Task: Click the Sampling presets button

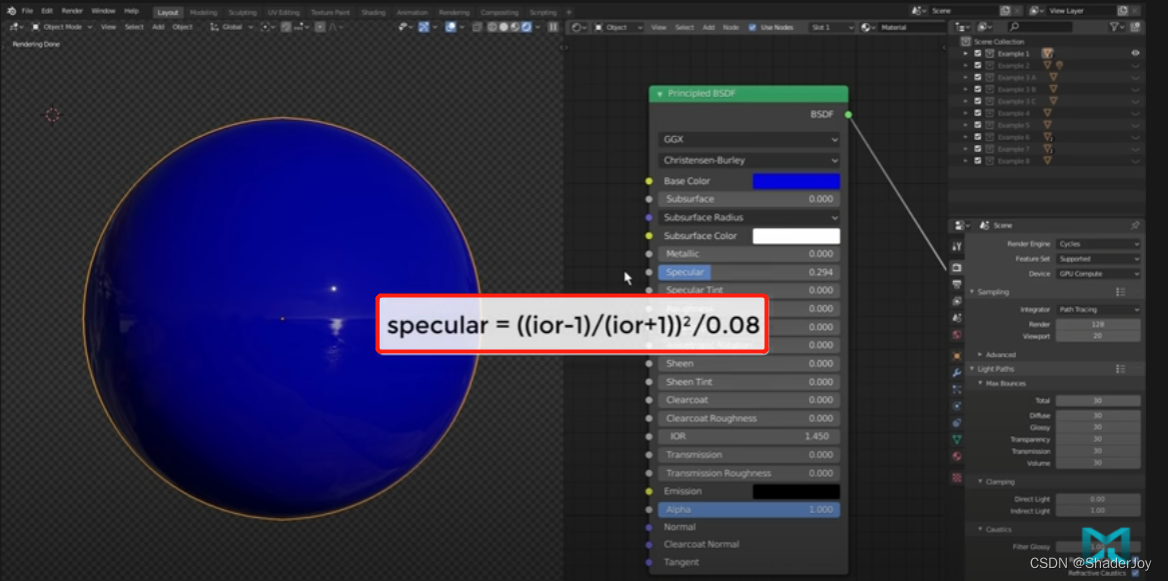Action: [1120, 293]
